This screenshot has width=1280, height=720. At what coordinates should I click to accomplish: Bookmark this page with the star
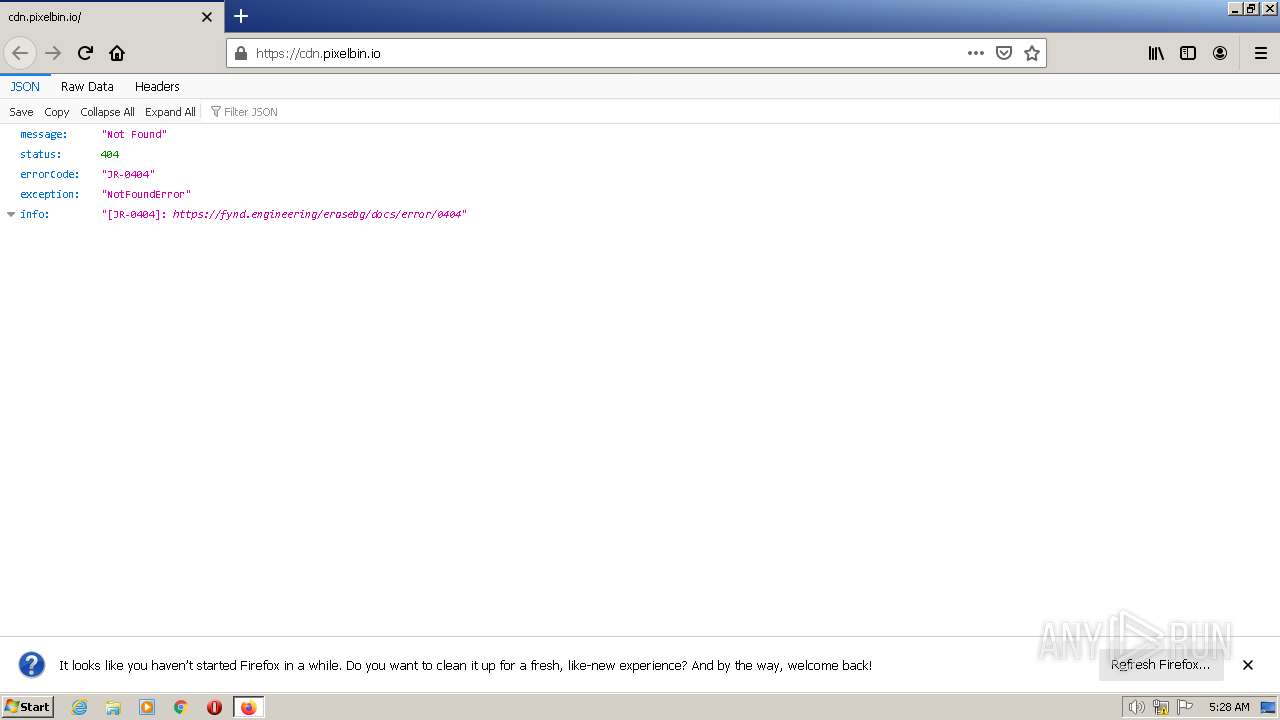[1032, 53]
